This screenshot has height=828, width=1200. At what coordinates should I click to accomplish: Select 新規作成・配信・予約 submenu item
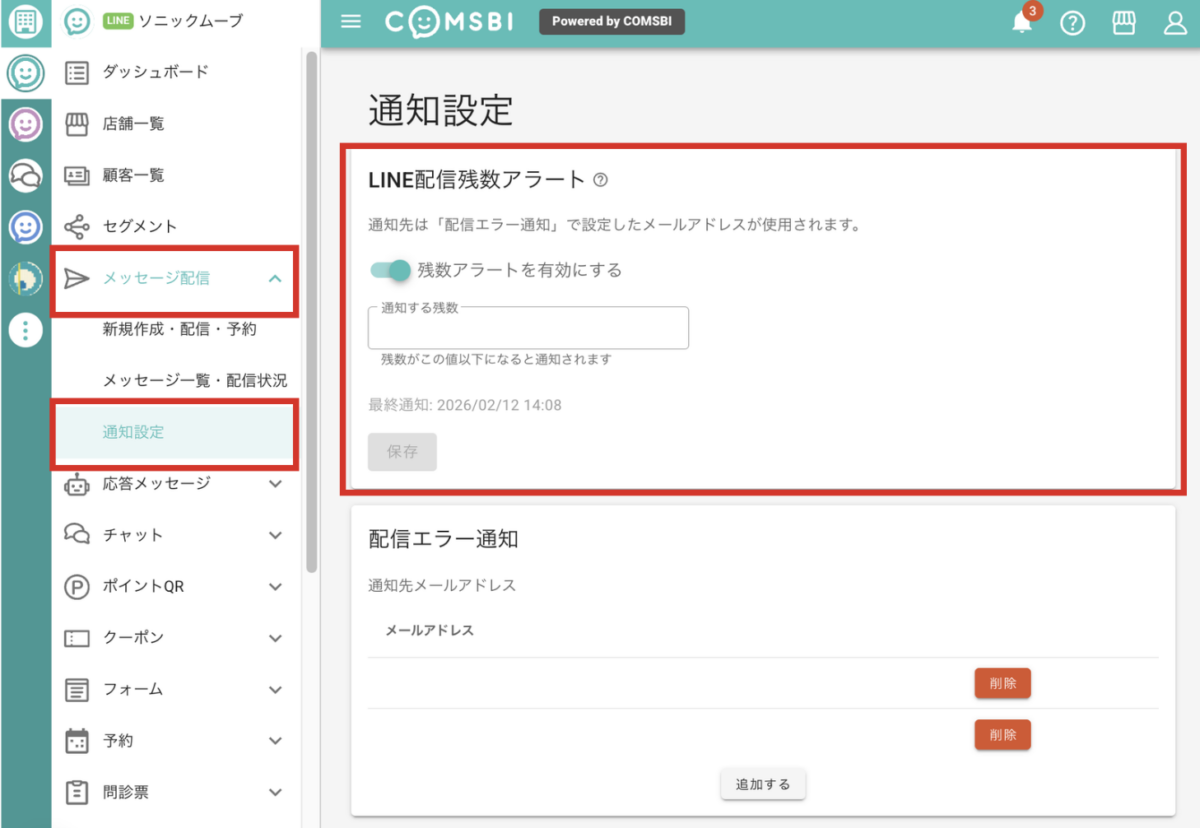179,329
